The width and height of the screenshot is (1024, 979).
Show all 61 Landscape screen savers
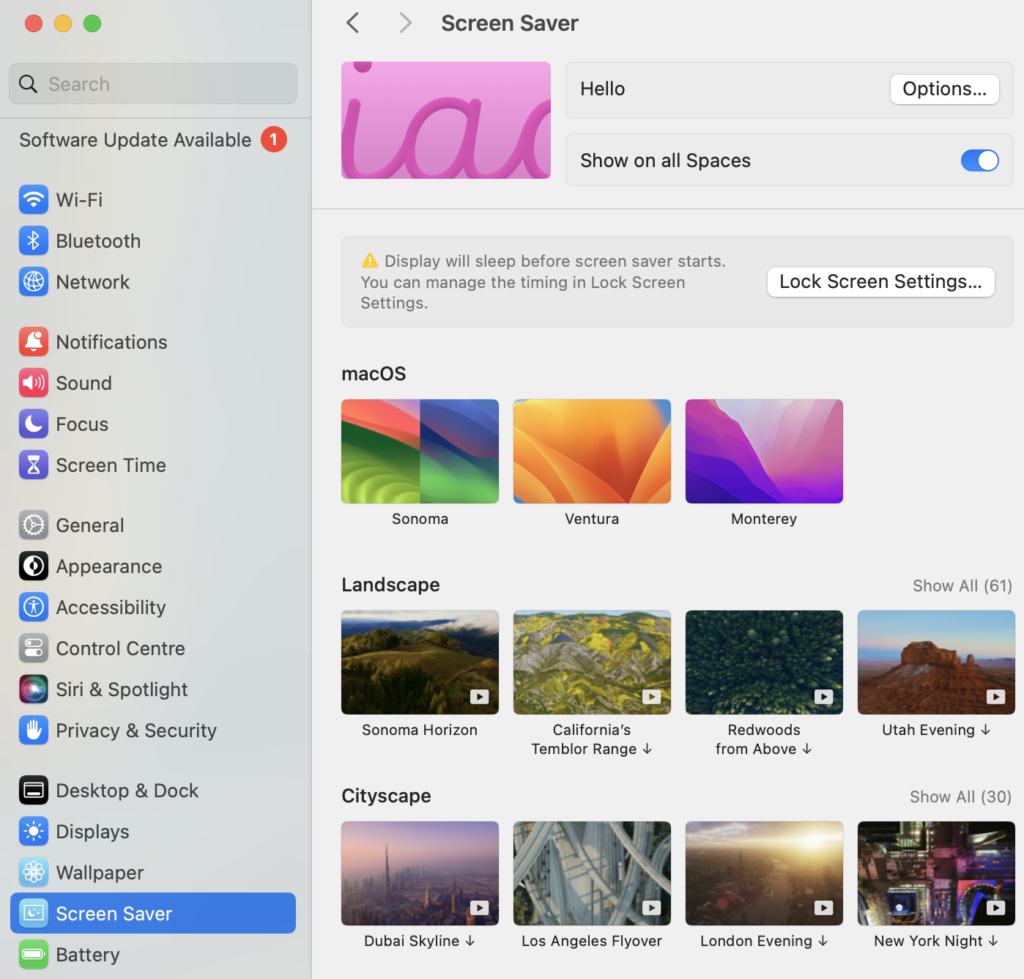point(962,585)
